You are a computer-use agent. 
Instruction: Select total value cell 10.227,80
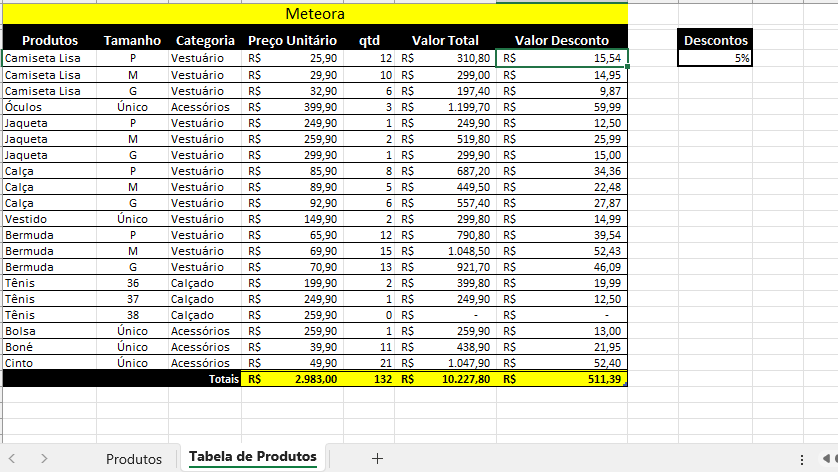click(x=445, y=379)
